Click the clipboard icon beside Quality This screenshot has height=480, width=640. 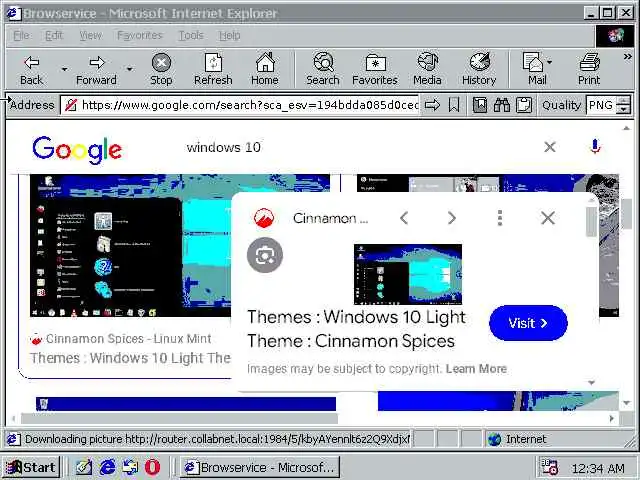[524, 105]
